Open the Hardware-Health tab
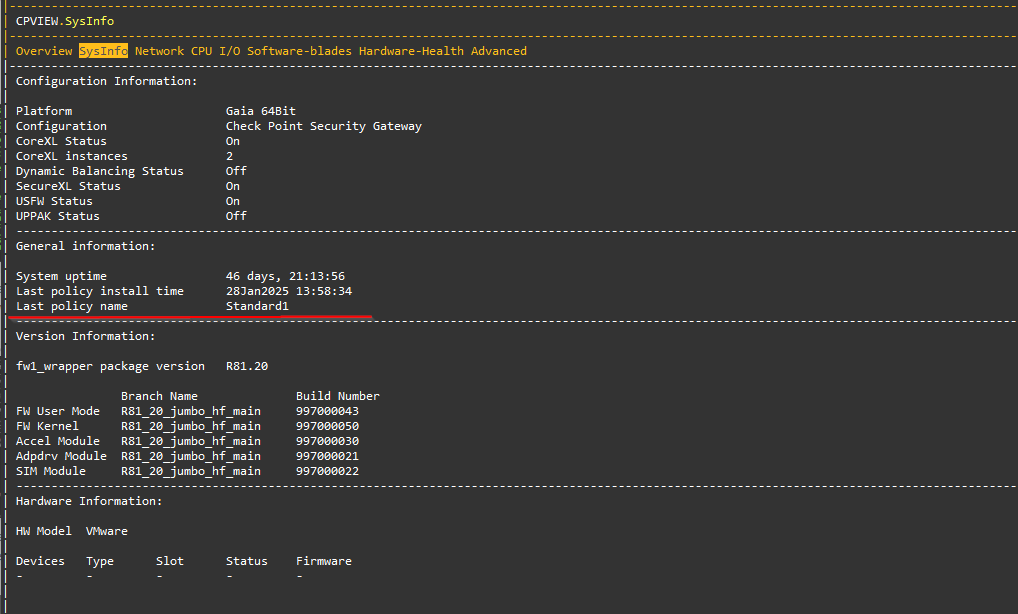The image size is (1018, 614). (x=411, y=50)
